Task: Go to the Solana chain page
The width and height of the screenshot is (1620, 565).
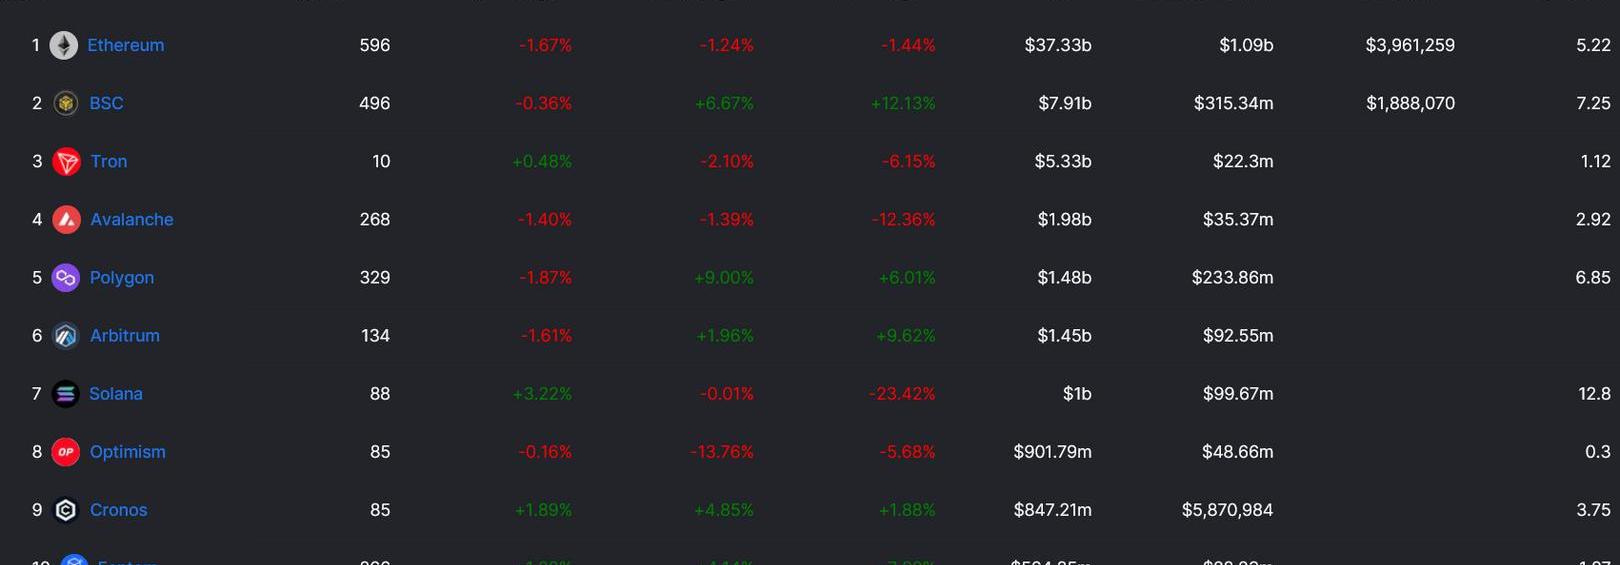Action: [x=116, y=393]
